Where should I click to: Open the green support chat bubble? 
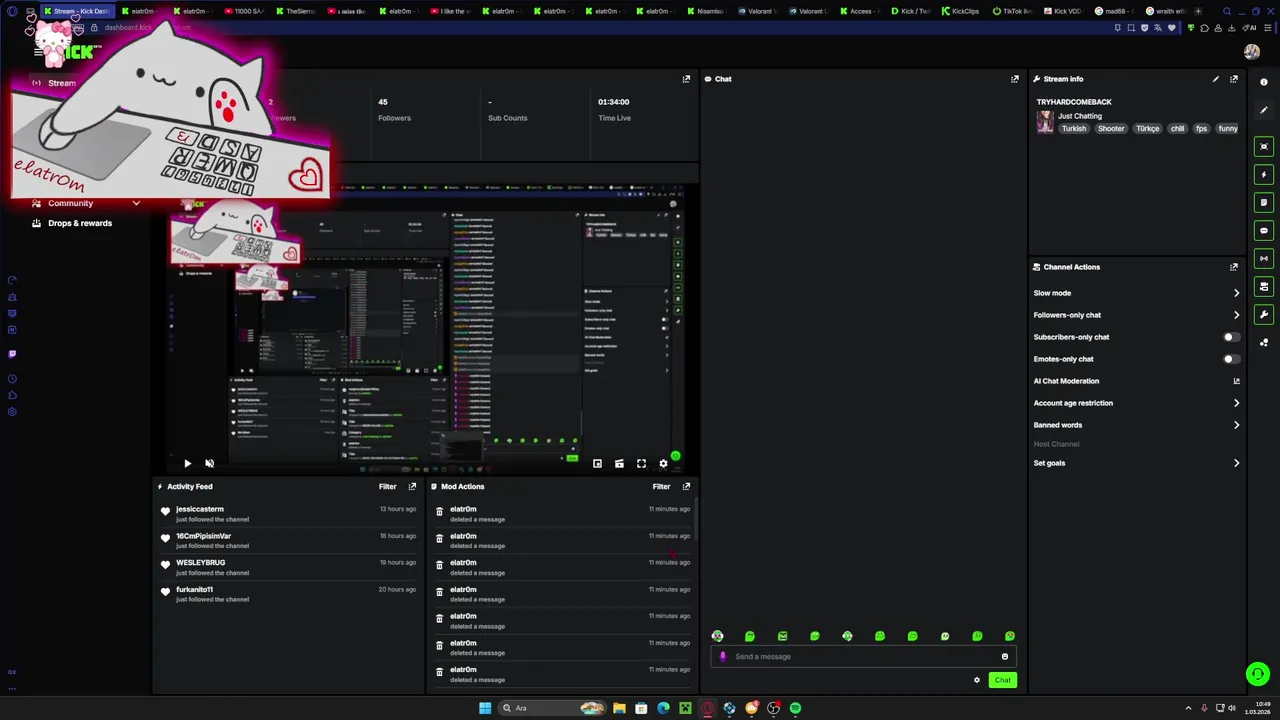(1258, 674)
